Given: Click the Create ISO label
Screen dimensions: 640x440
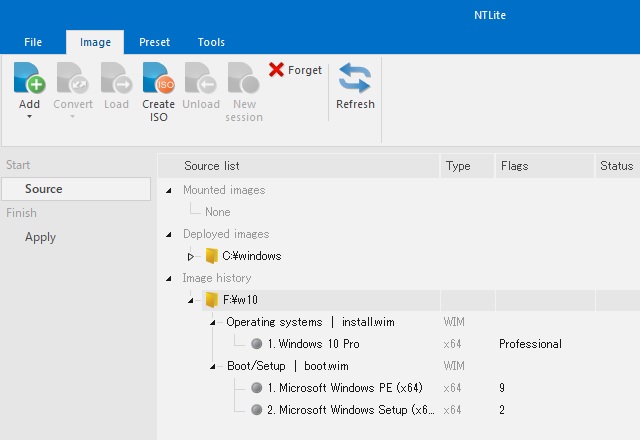Looking at the screenshot, I should point(158,111).
